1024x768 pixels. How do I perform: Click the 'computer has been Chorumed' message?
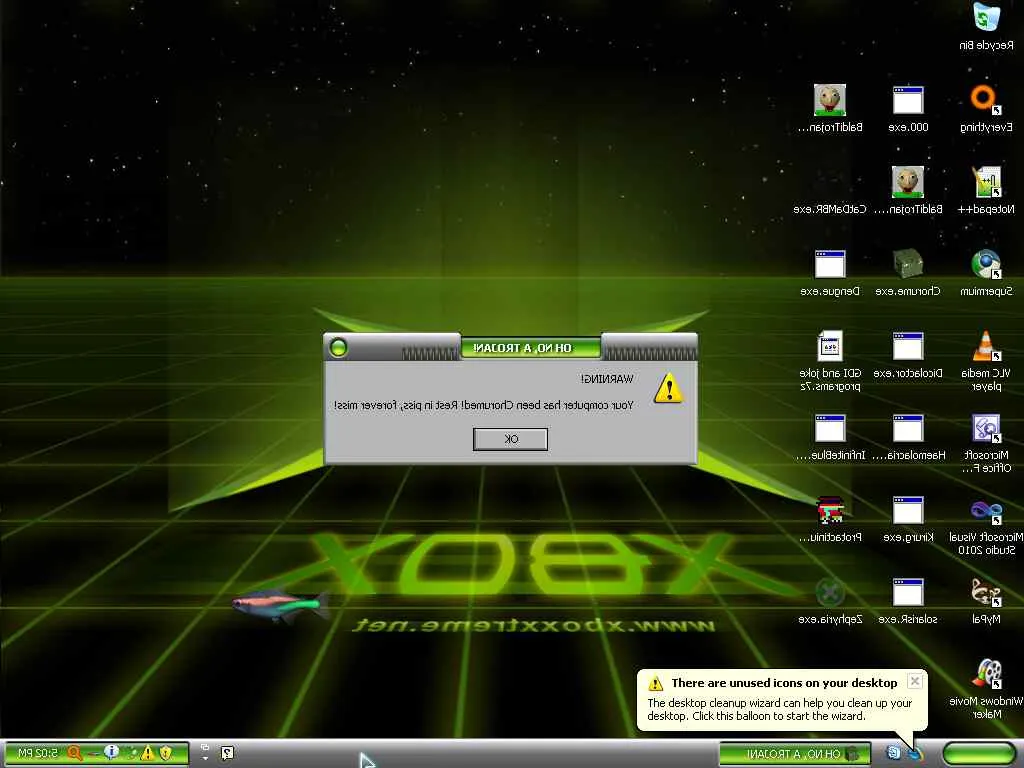[483, 405]
